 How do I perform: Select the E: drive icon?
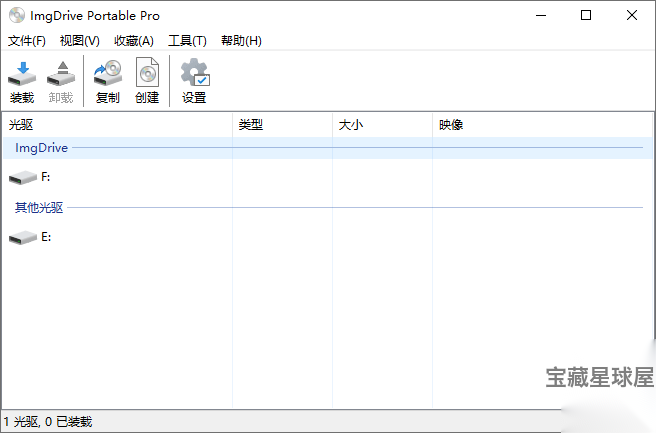(23, 238)
